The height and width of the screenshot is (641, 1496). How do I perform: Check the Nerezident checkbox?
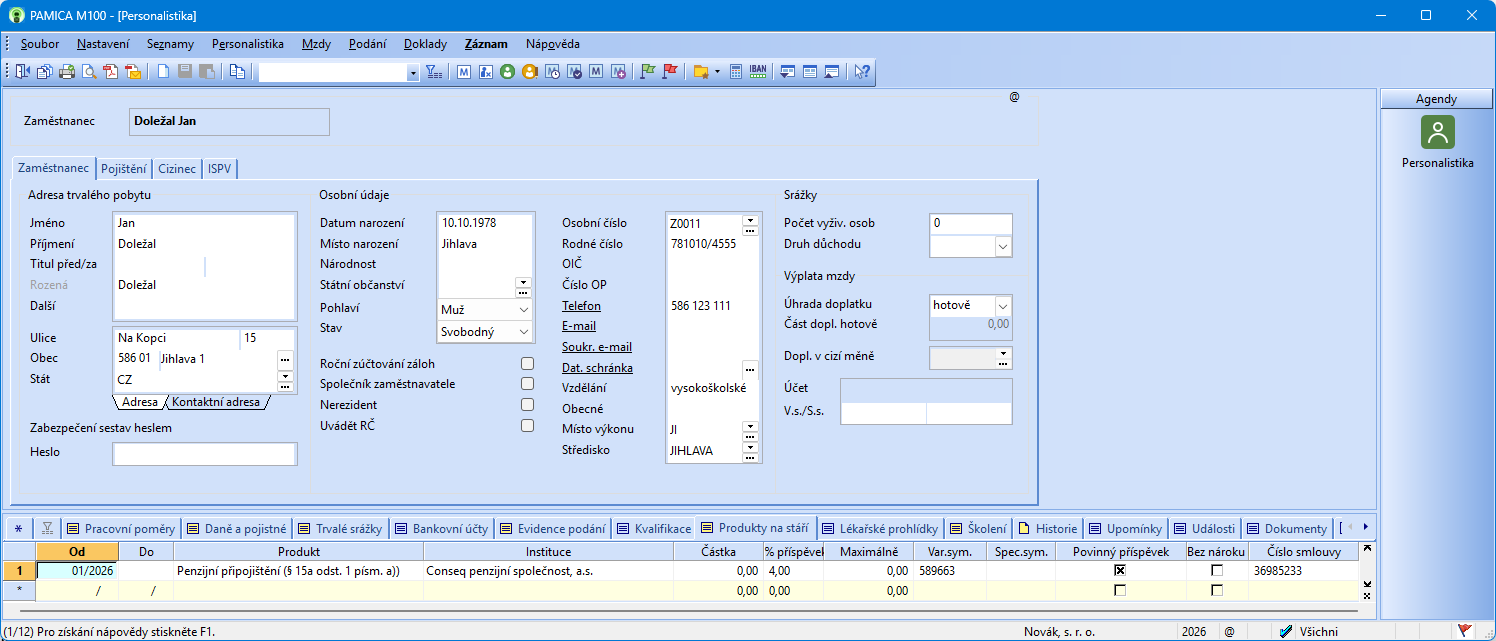527,405
